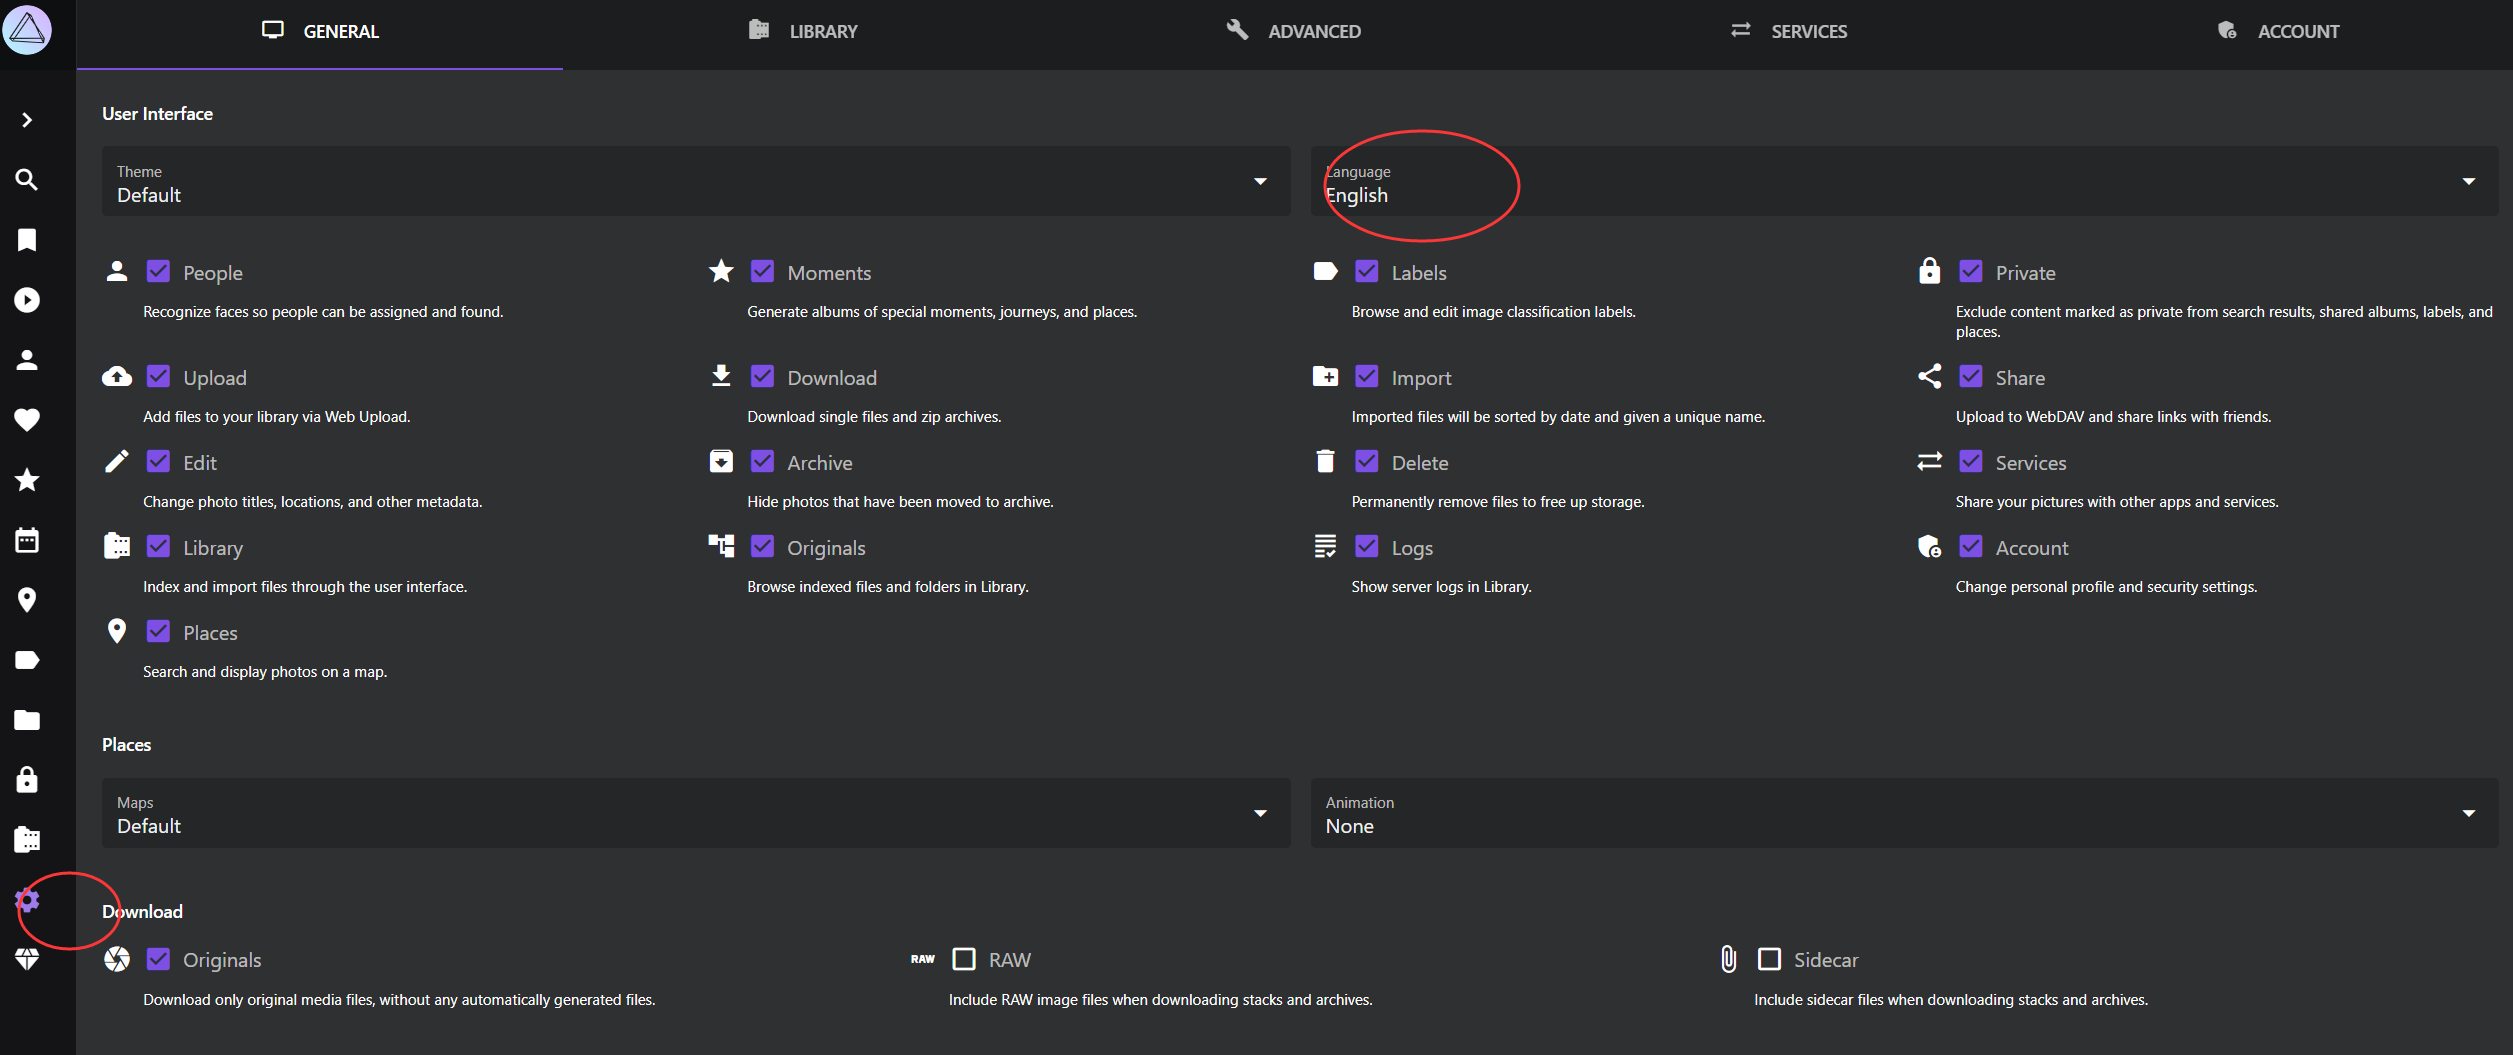Image resolution: width=2513 pixels, height=1055 pixels.
Task: Open Private section via sidebar lock icon
Action: pos(27,780)
